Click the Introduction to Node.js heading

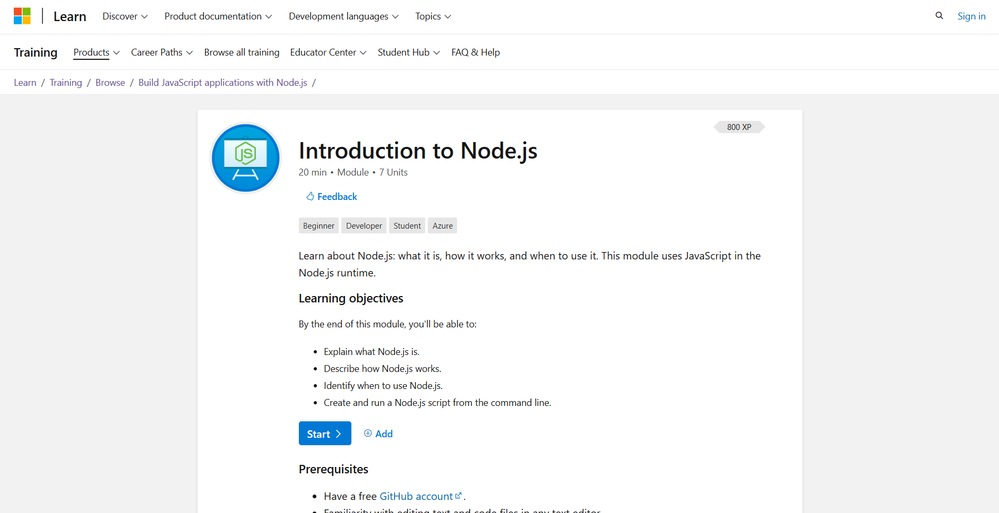[418, 151]
